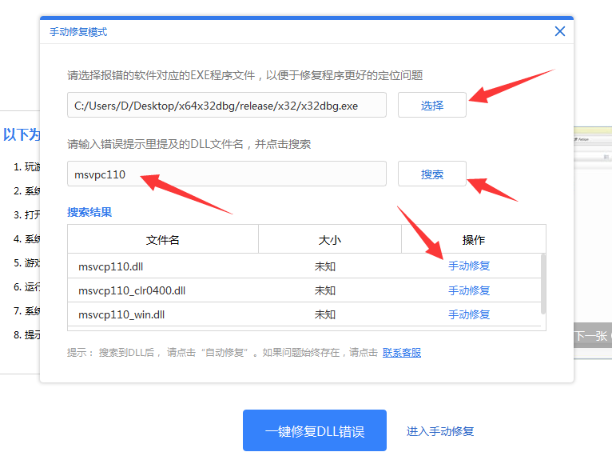612x452 pixels.
Task: Close the 手动修复模式 dialog
Action: pyautogui.click(x=560, y=31)
